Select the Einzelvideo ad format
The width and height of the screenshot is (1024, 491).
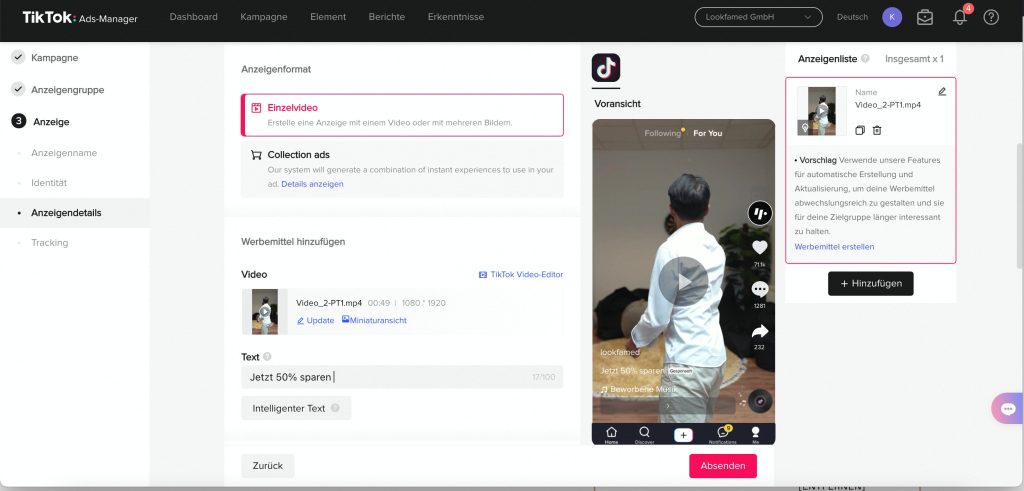coord(402,115)
